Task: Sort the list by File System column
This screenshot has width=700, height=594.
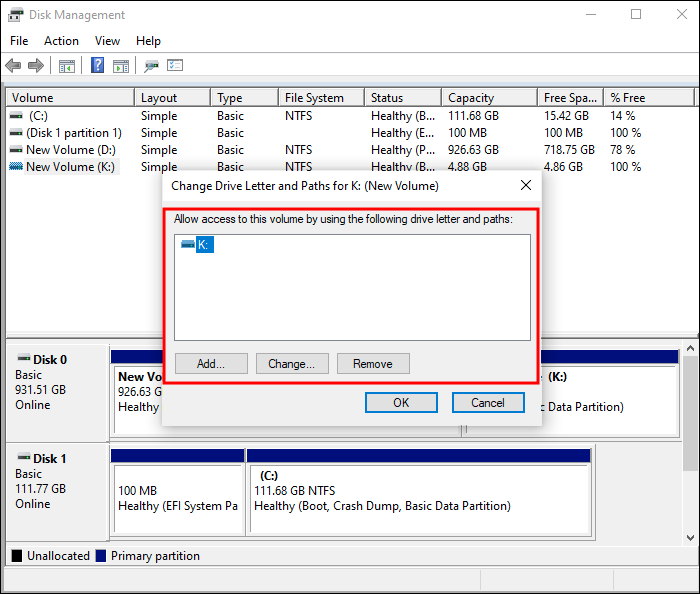Action: (321, 98)
